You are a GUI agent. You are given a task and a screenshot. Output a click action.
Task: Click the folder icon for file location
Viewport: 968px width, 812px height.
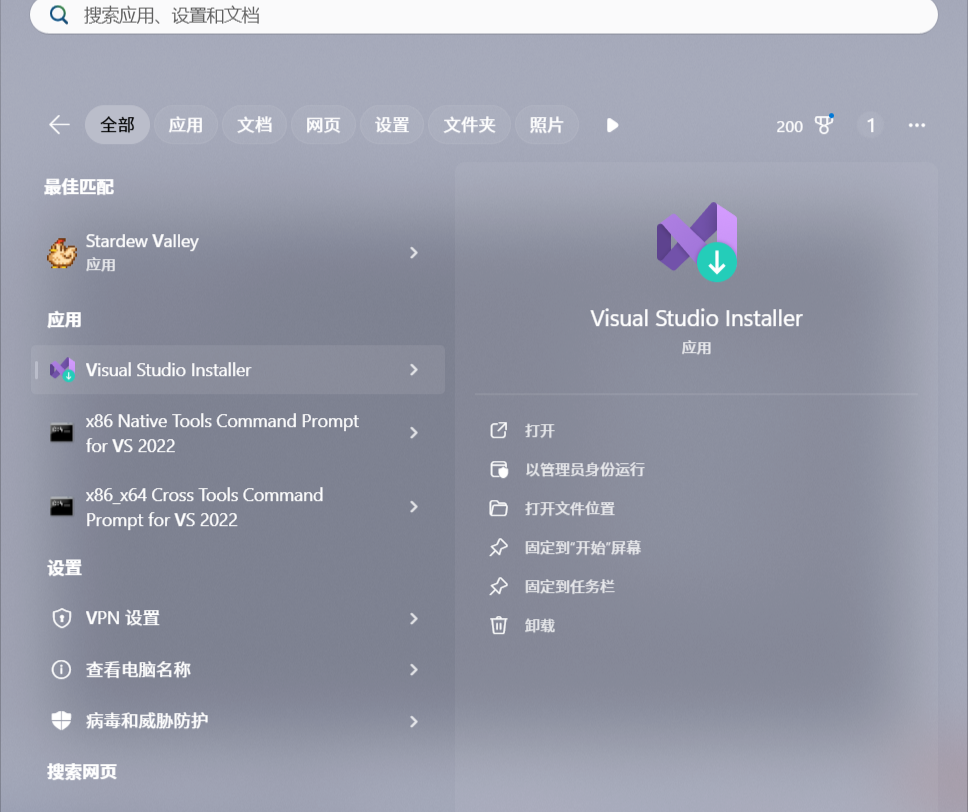498,508
